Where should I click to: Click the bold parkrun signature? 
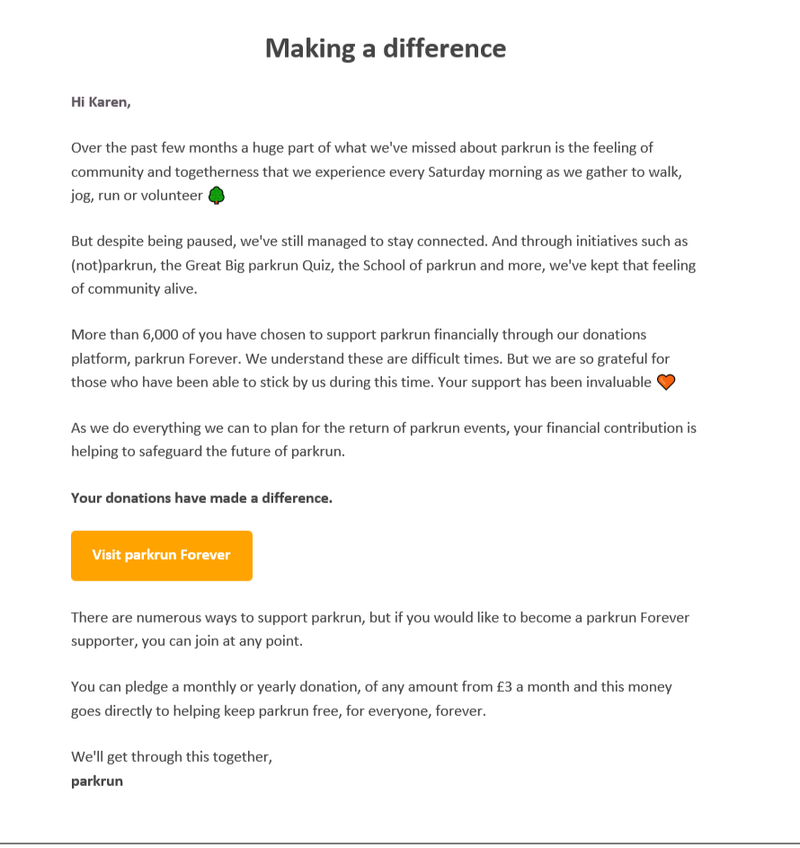pyautogui.click(x=97, y=781)
